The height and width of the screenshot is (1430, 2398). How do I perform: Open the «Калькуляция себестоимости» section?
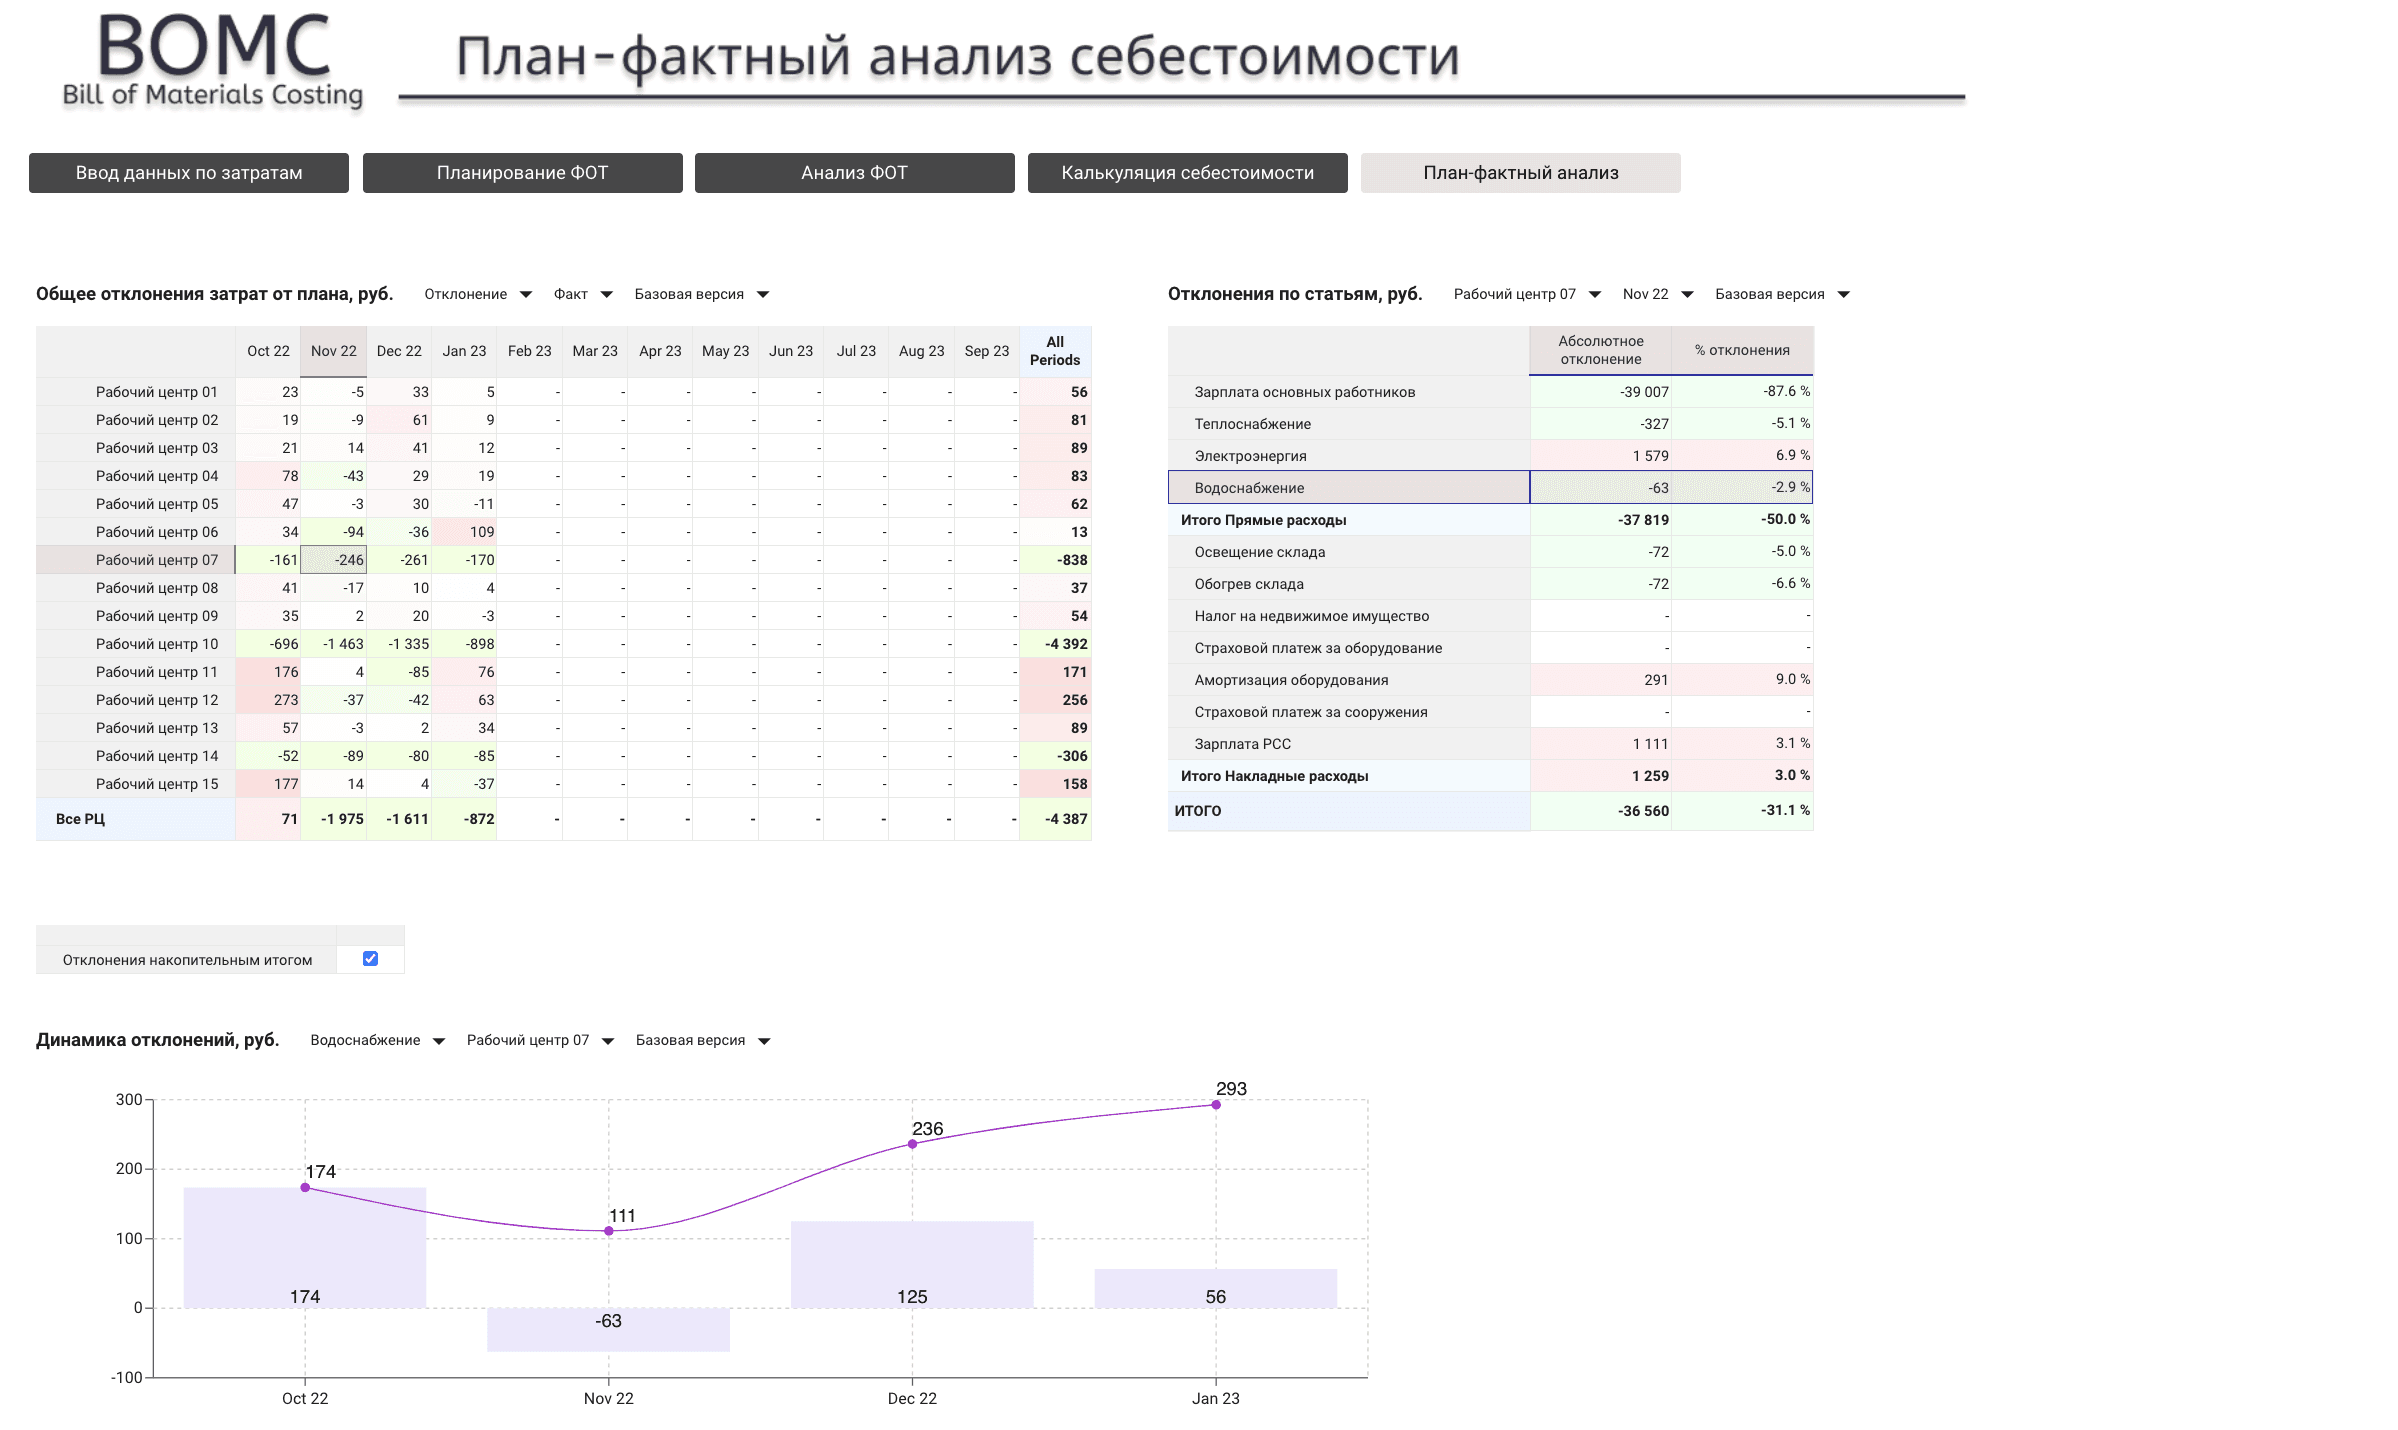(x=1188, y=172)
